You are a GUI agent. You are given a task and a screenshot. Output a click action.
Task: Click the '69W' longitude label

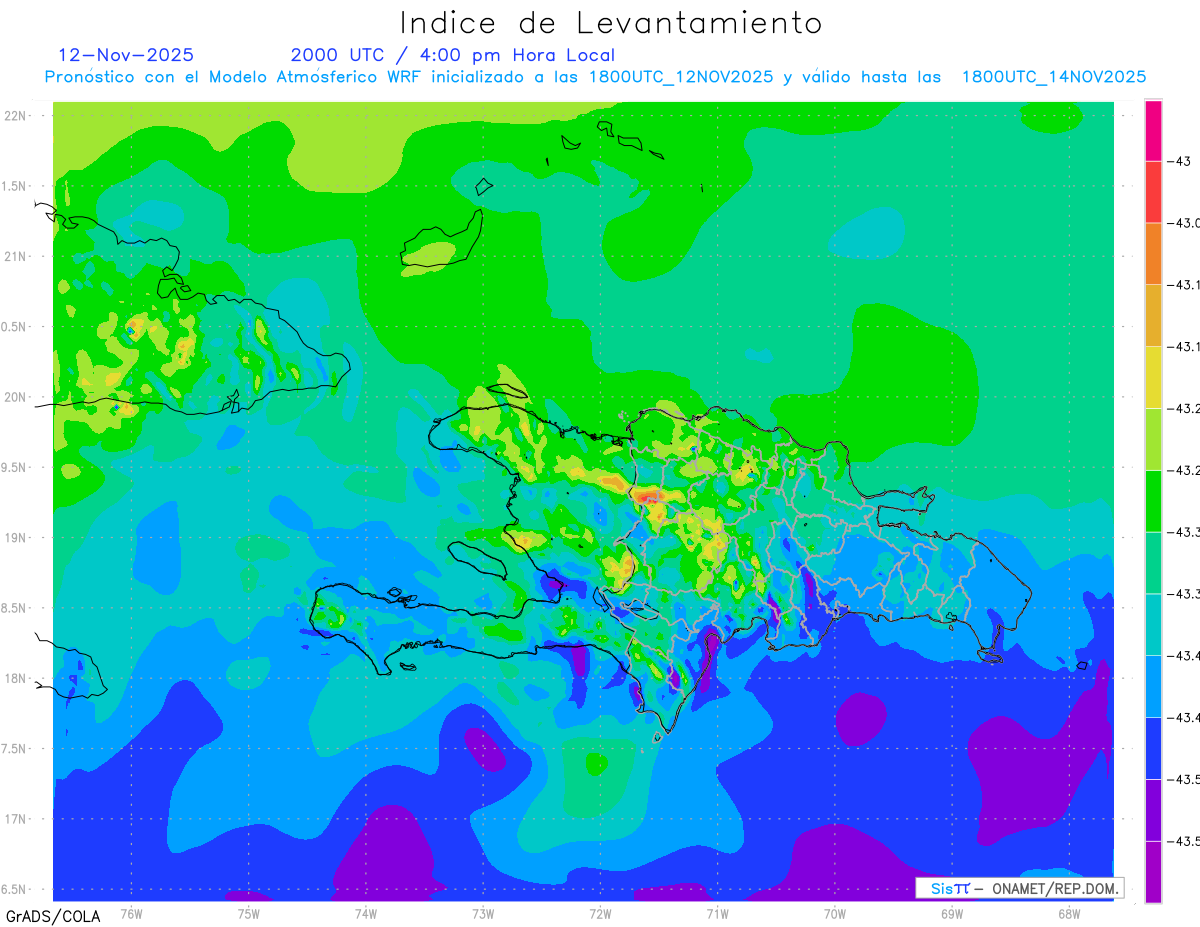(x=952, y=914)
